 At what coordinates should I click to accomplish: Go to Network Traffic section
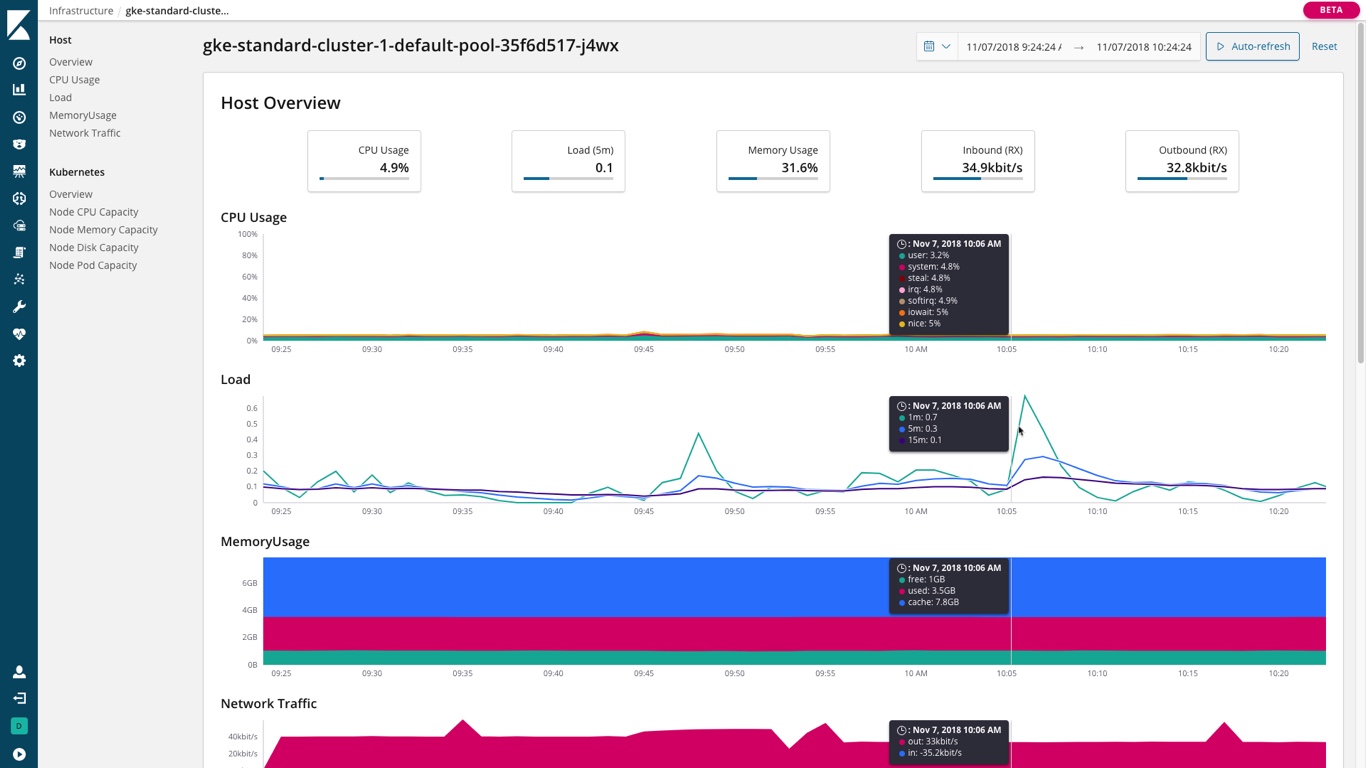[x=85, y=133]
